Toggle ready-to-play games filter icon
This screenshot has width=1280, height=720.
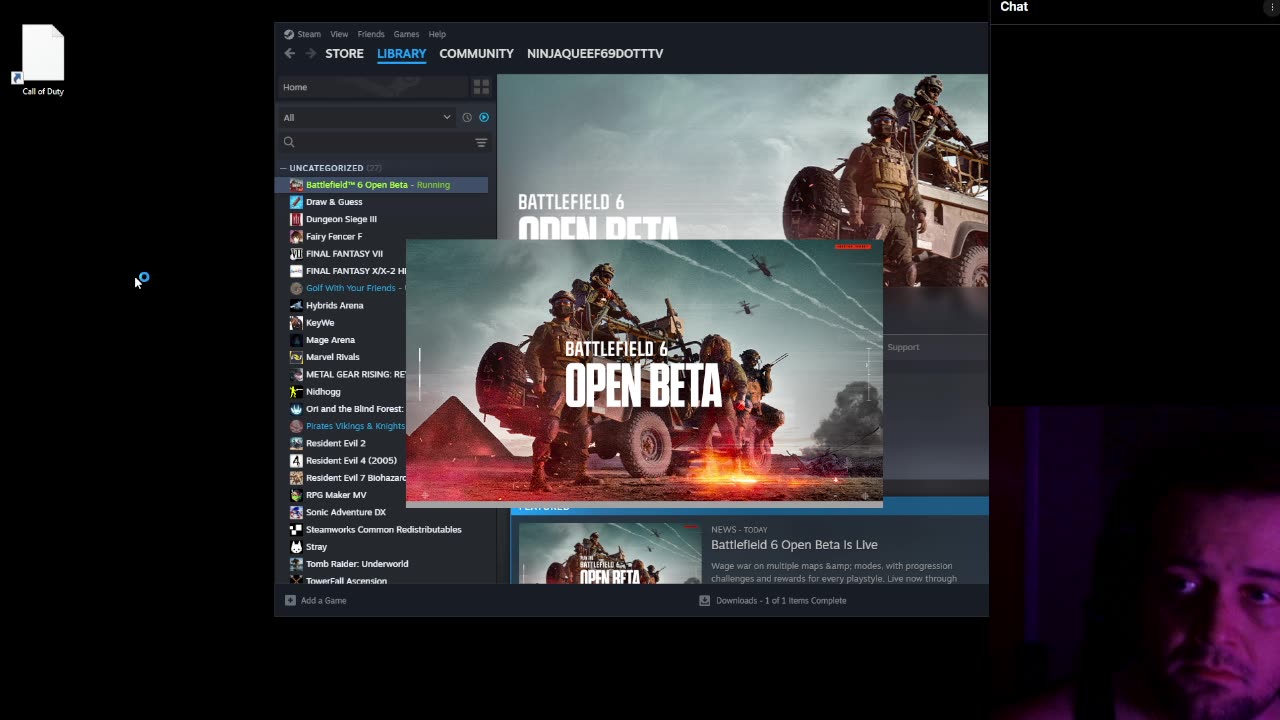click(x=484, y=117)
